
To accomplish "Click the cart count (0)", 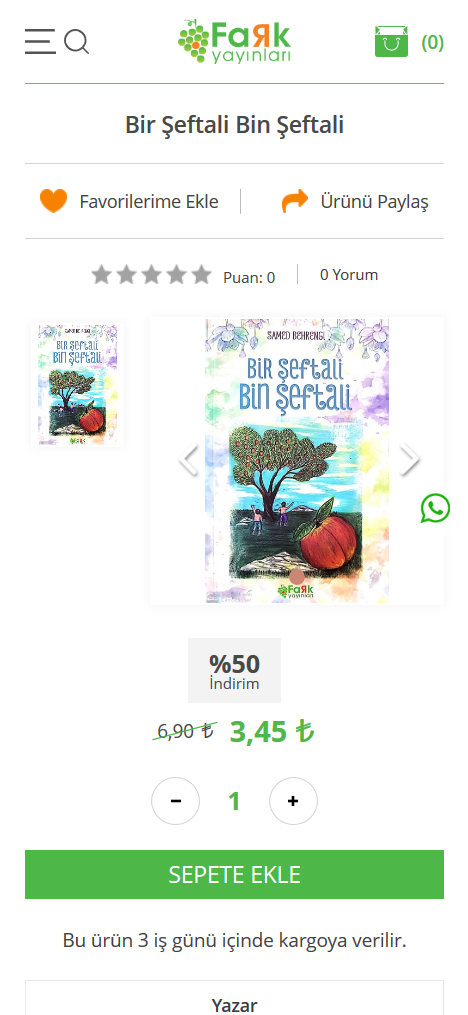I will point(432,43).
